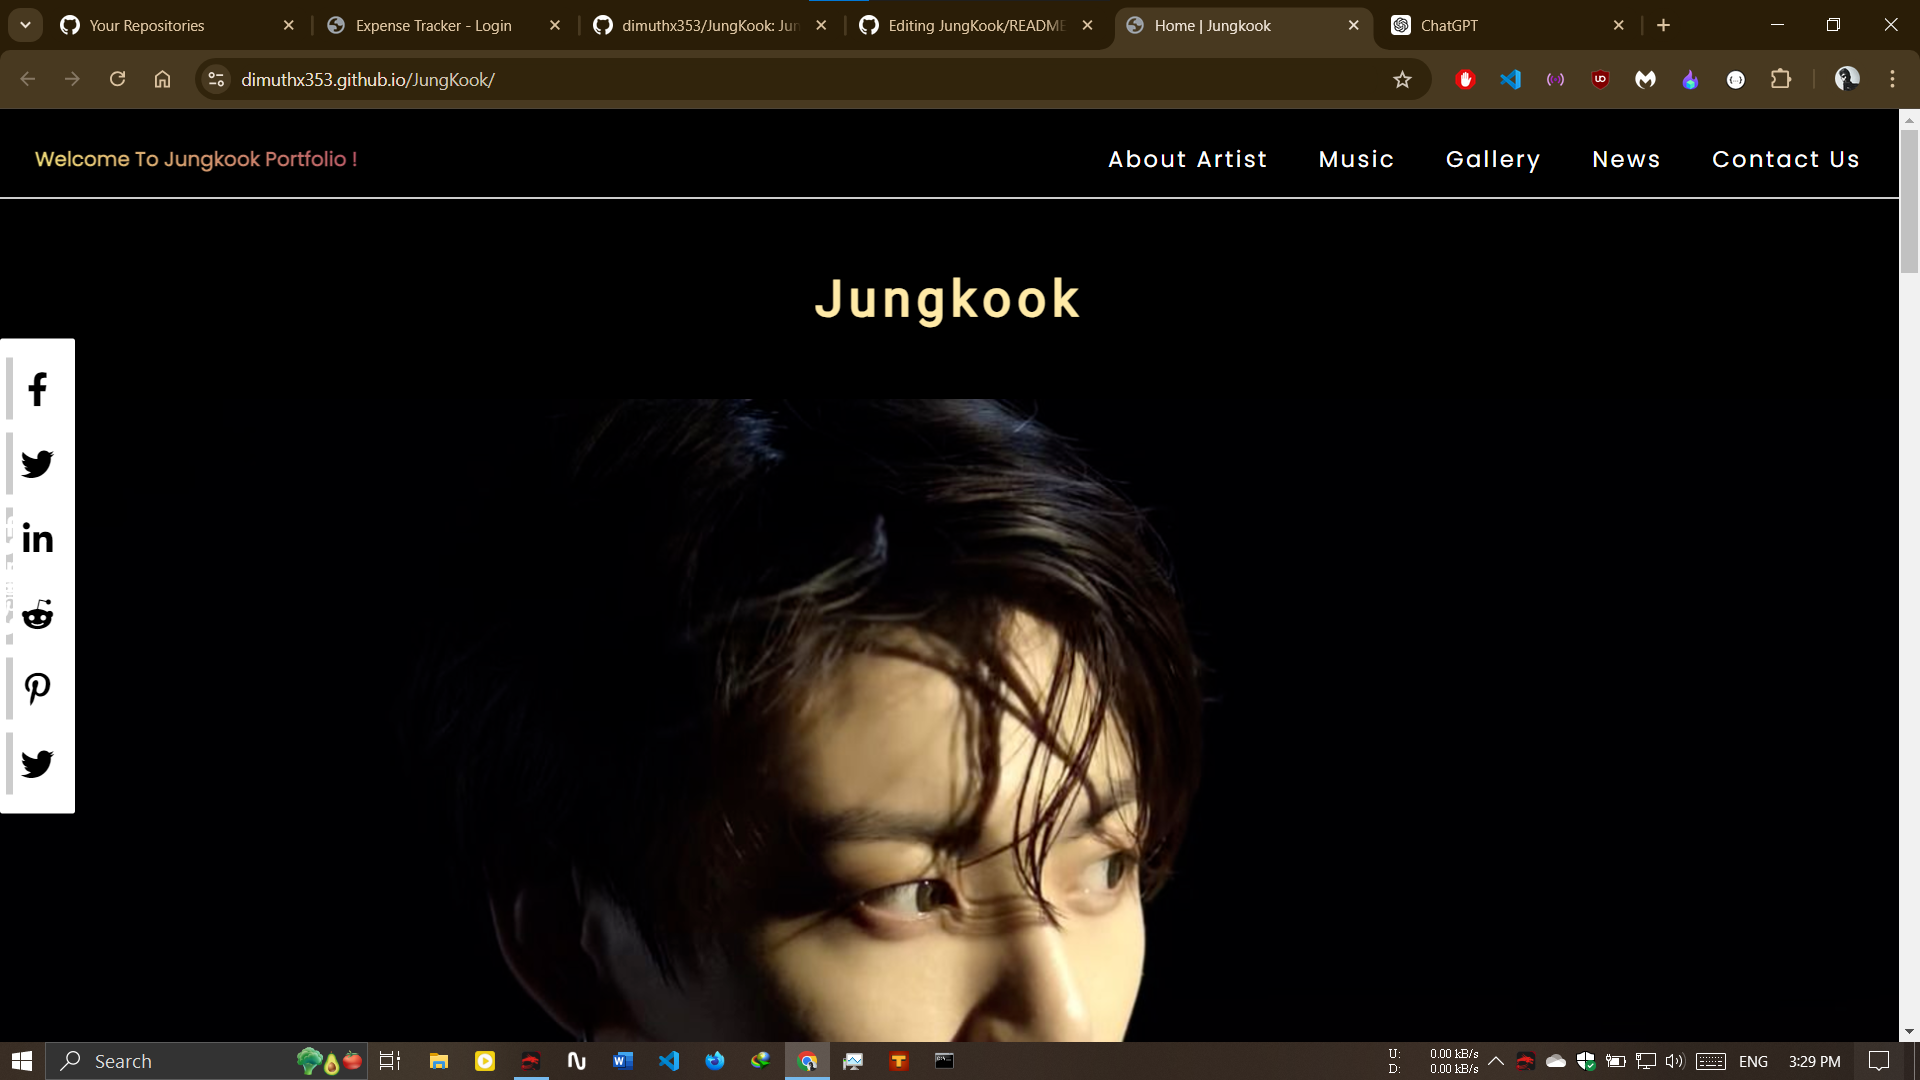Viewport: 1920px width, 1080px height.
Task: Open the Extensions puzzle-piece icon
Action: click(x=1783, y=79)
